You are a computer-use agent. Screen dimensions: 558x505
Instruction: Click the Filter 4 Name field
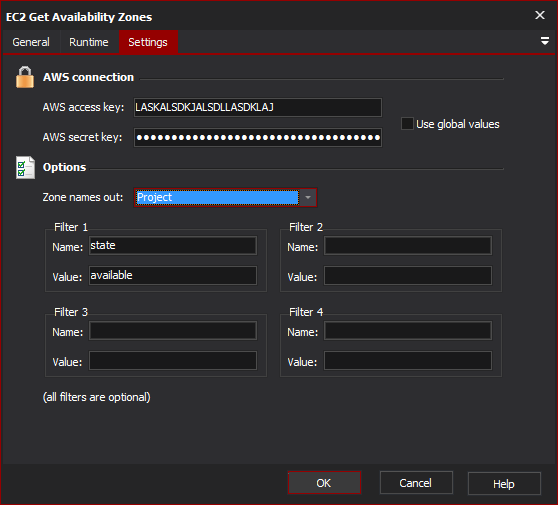408,331
